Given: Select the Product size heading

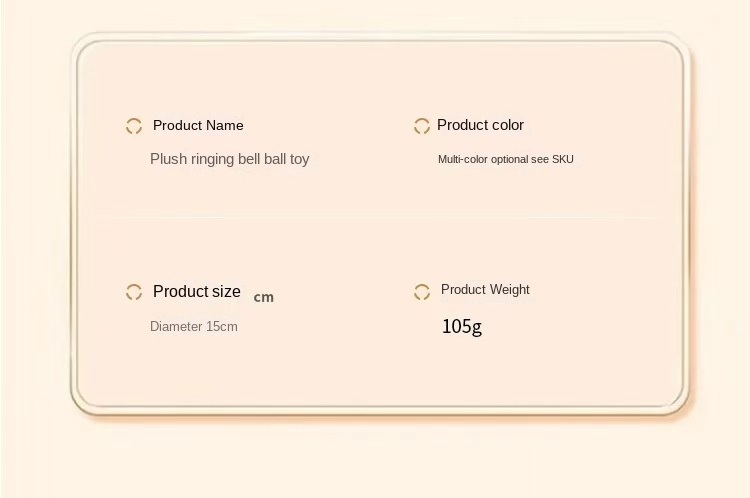Looking at the screenshot, I should pyautogui.click(x=197, y=291).
